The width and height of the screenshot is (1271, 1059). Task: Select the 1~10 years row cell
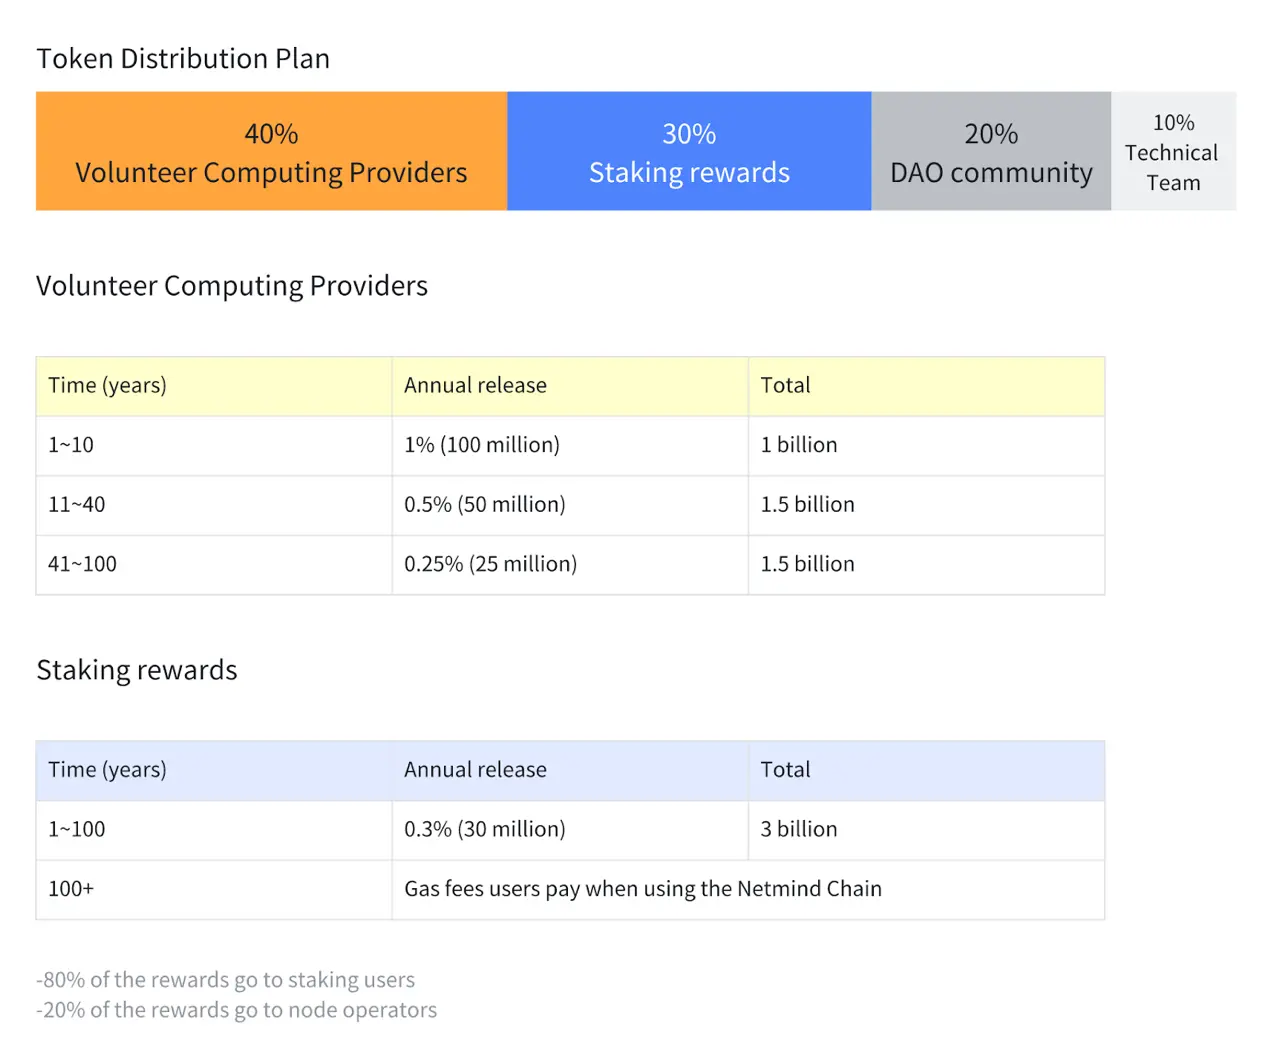(214, 445)
